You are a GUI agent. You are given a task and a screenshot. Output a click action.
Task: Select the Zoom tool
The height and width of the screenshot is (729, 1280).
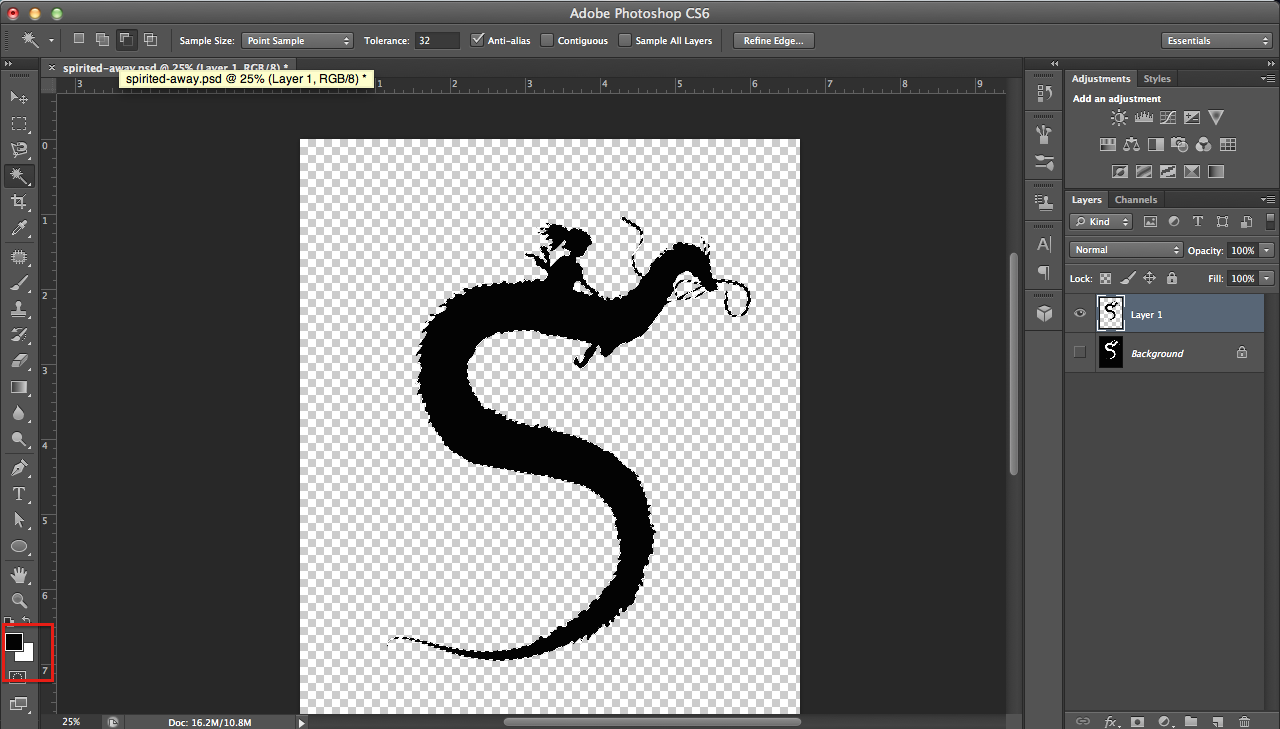19,601
